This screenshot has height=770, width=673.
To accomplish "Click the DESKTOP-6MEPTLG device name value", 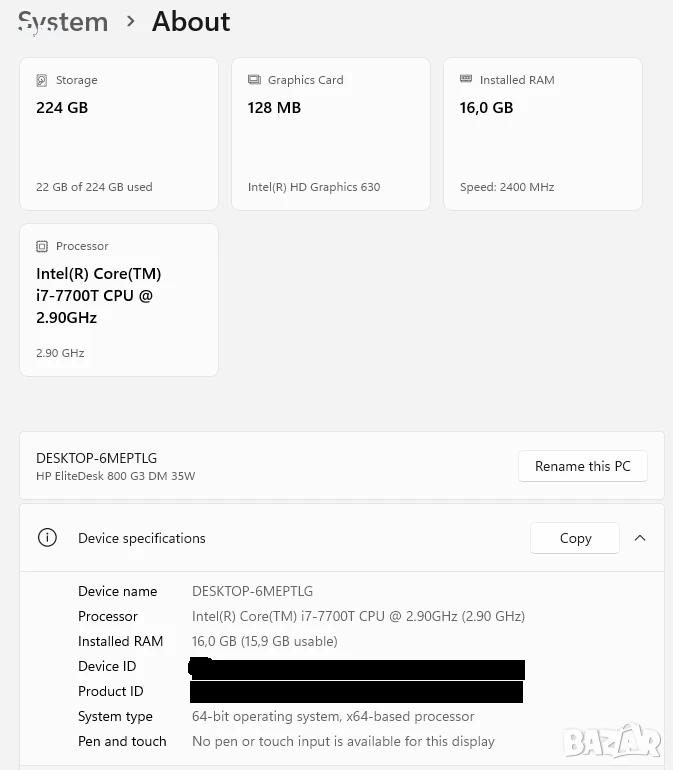I will point(252,591).
